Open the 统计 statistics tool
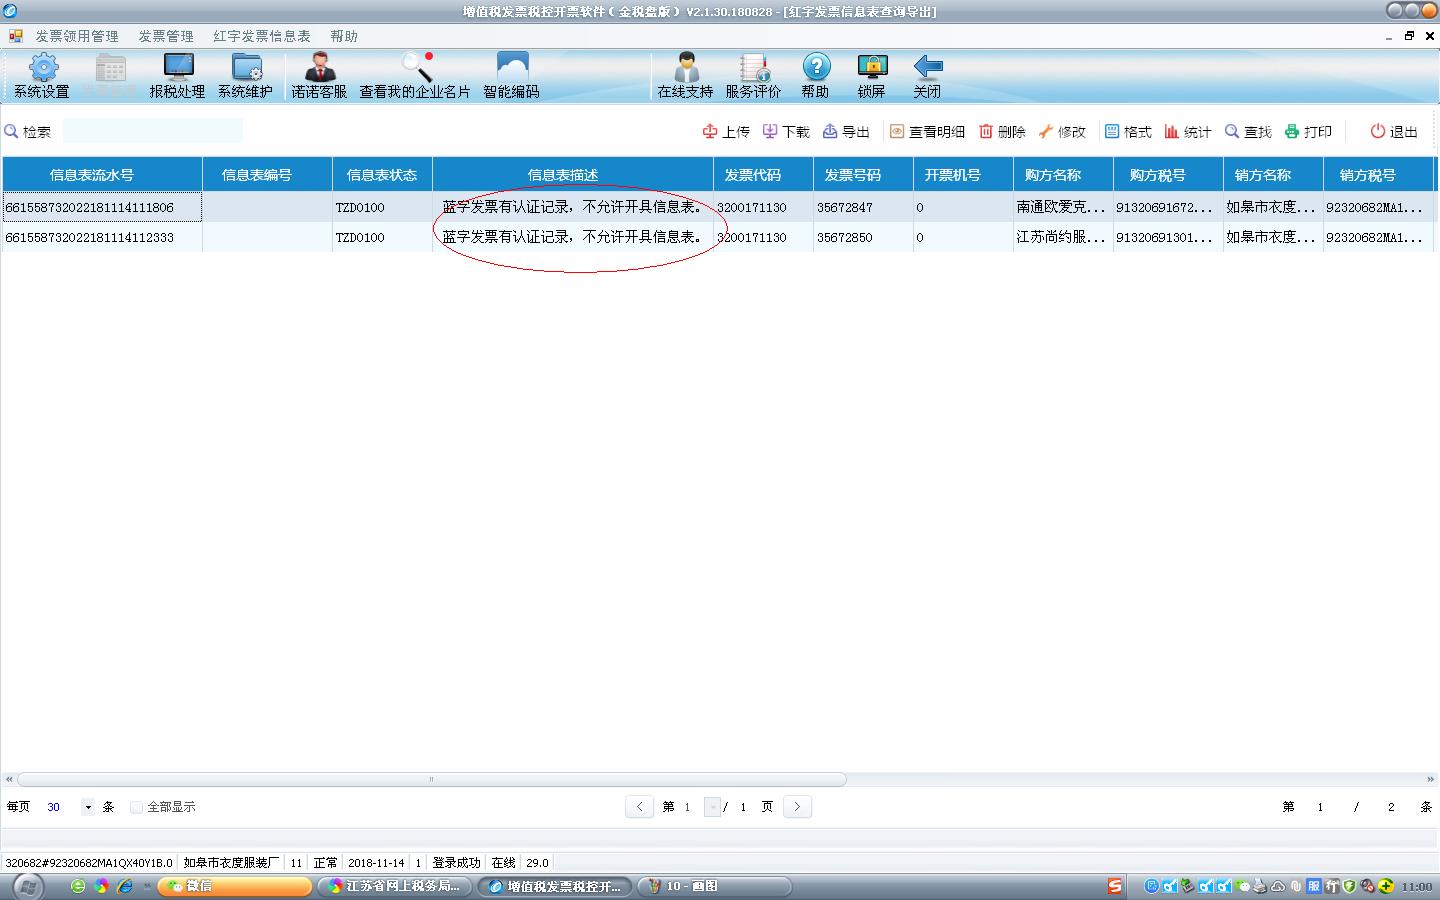The width and height of the screenshot is (1440, 900). (1188, 132)
